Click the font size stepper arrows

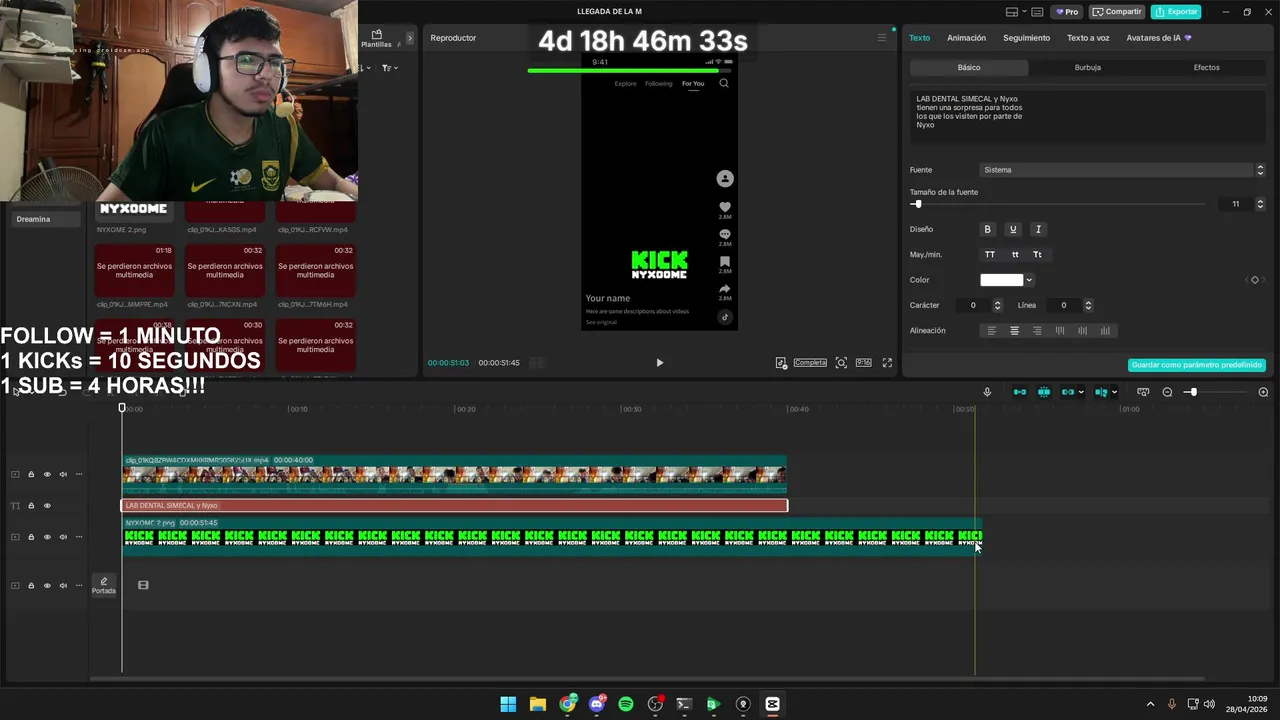pyautogui.click(x=1260, y=204)
